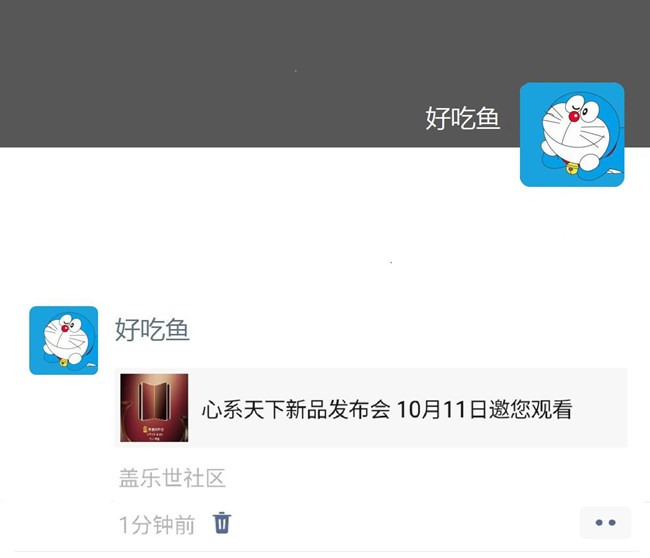Open the 心系天下新品发布会 shared link title
This screenshot has width=650, height=558.
(x=387, y=409)
